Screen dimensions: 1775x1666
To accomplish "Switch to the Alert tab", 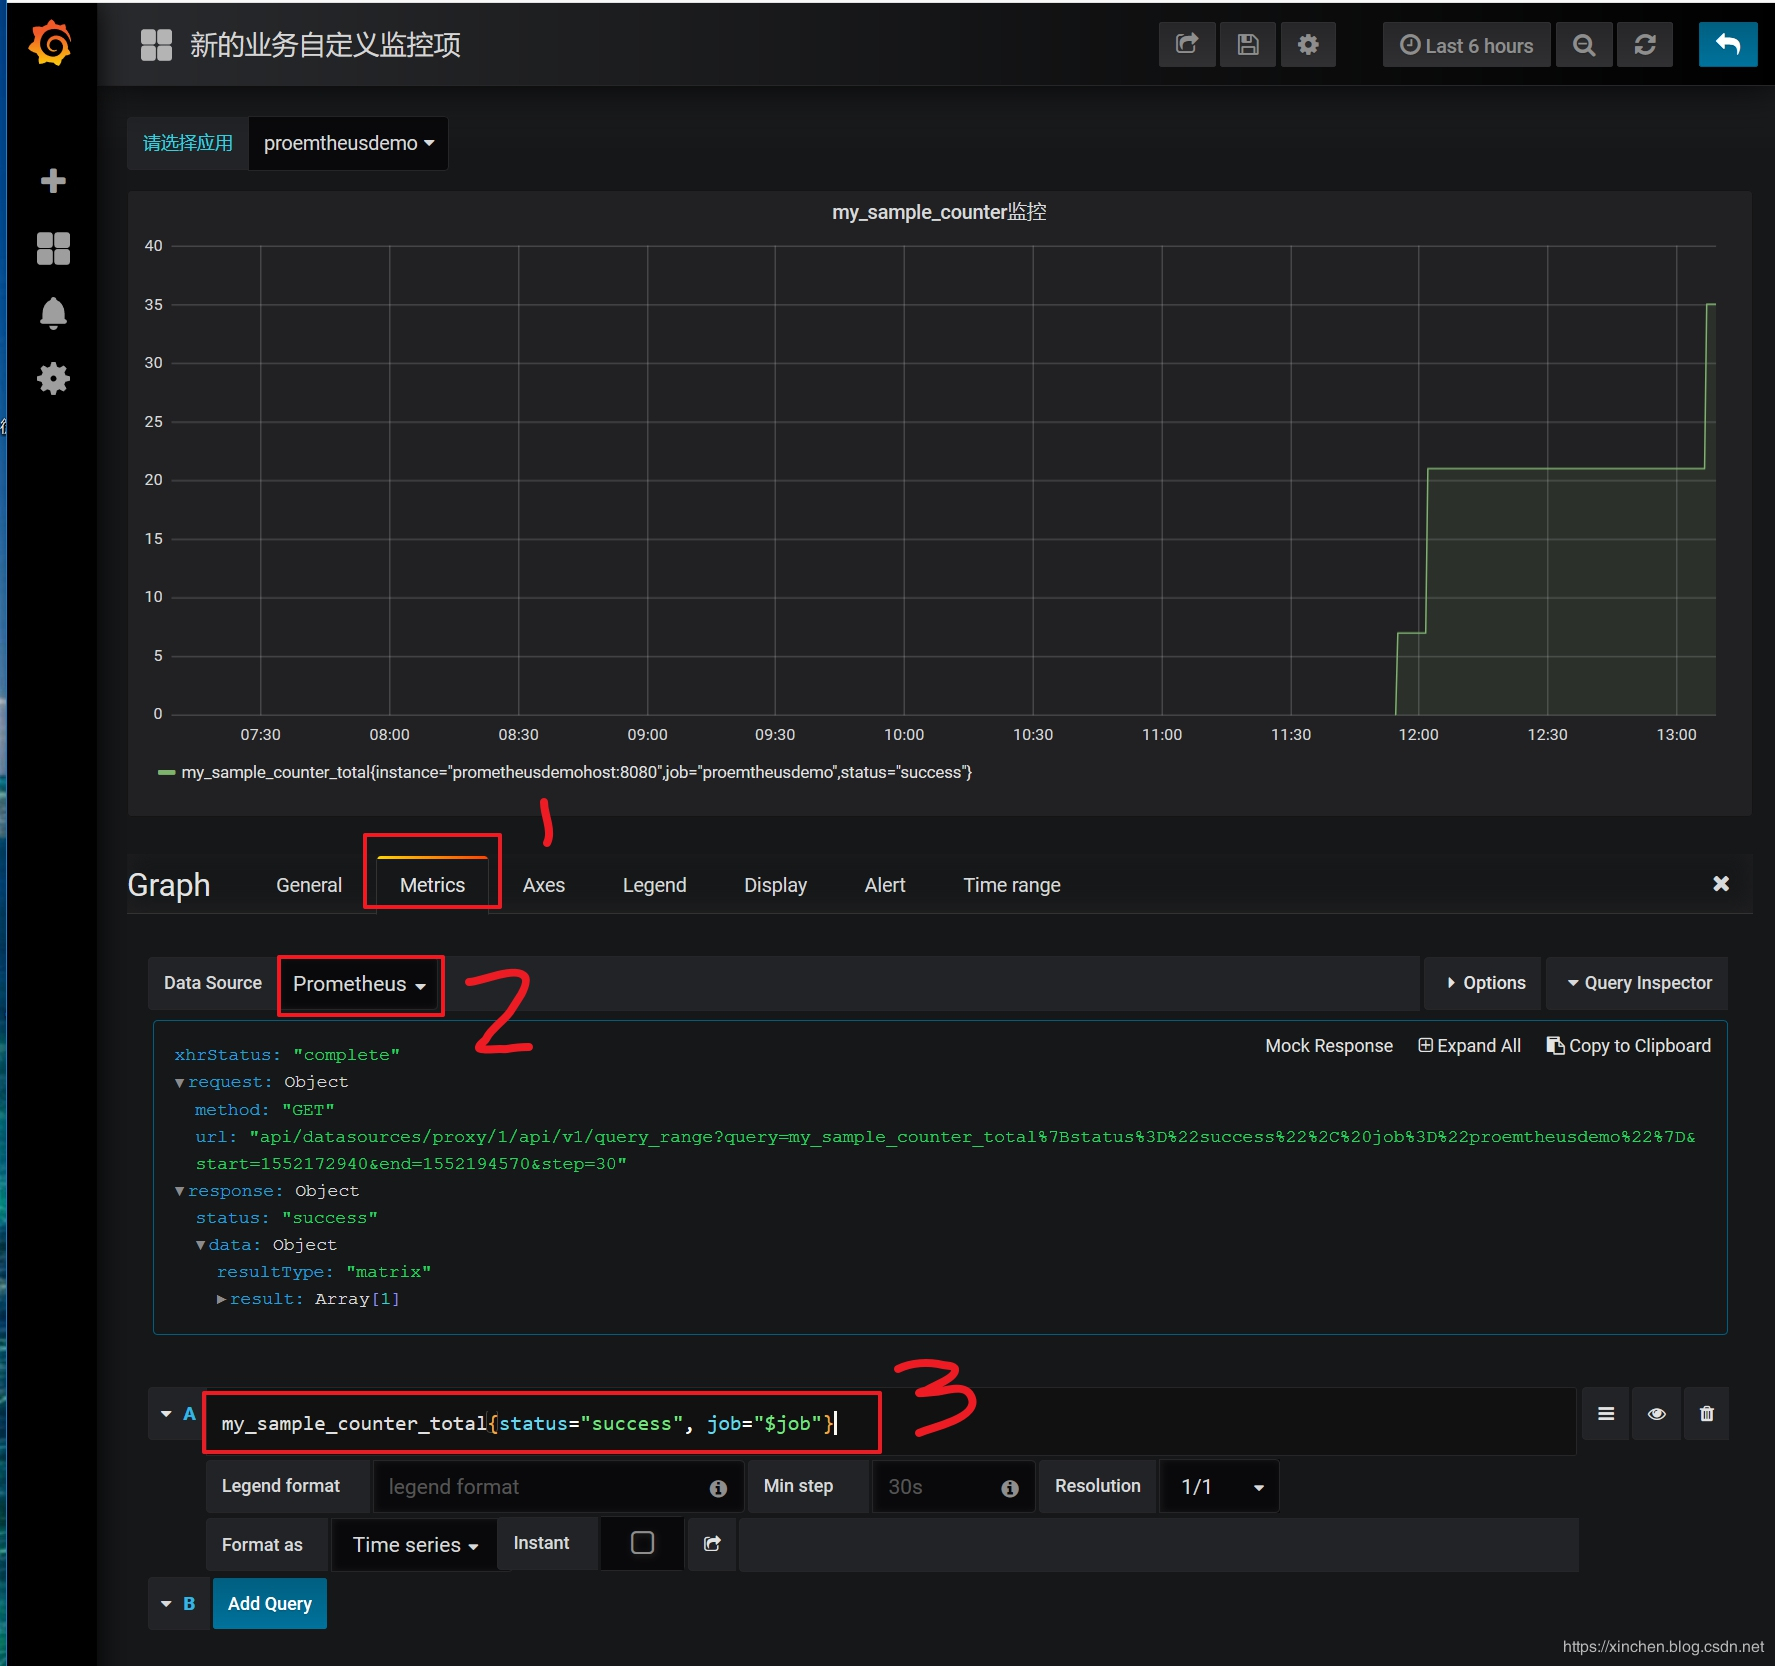I will pyautogui.click(x=885, y=886).
